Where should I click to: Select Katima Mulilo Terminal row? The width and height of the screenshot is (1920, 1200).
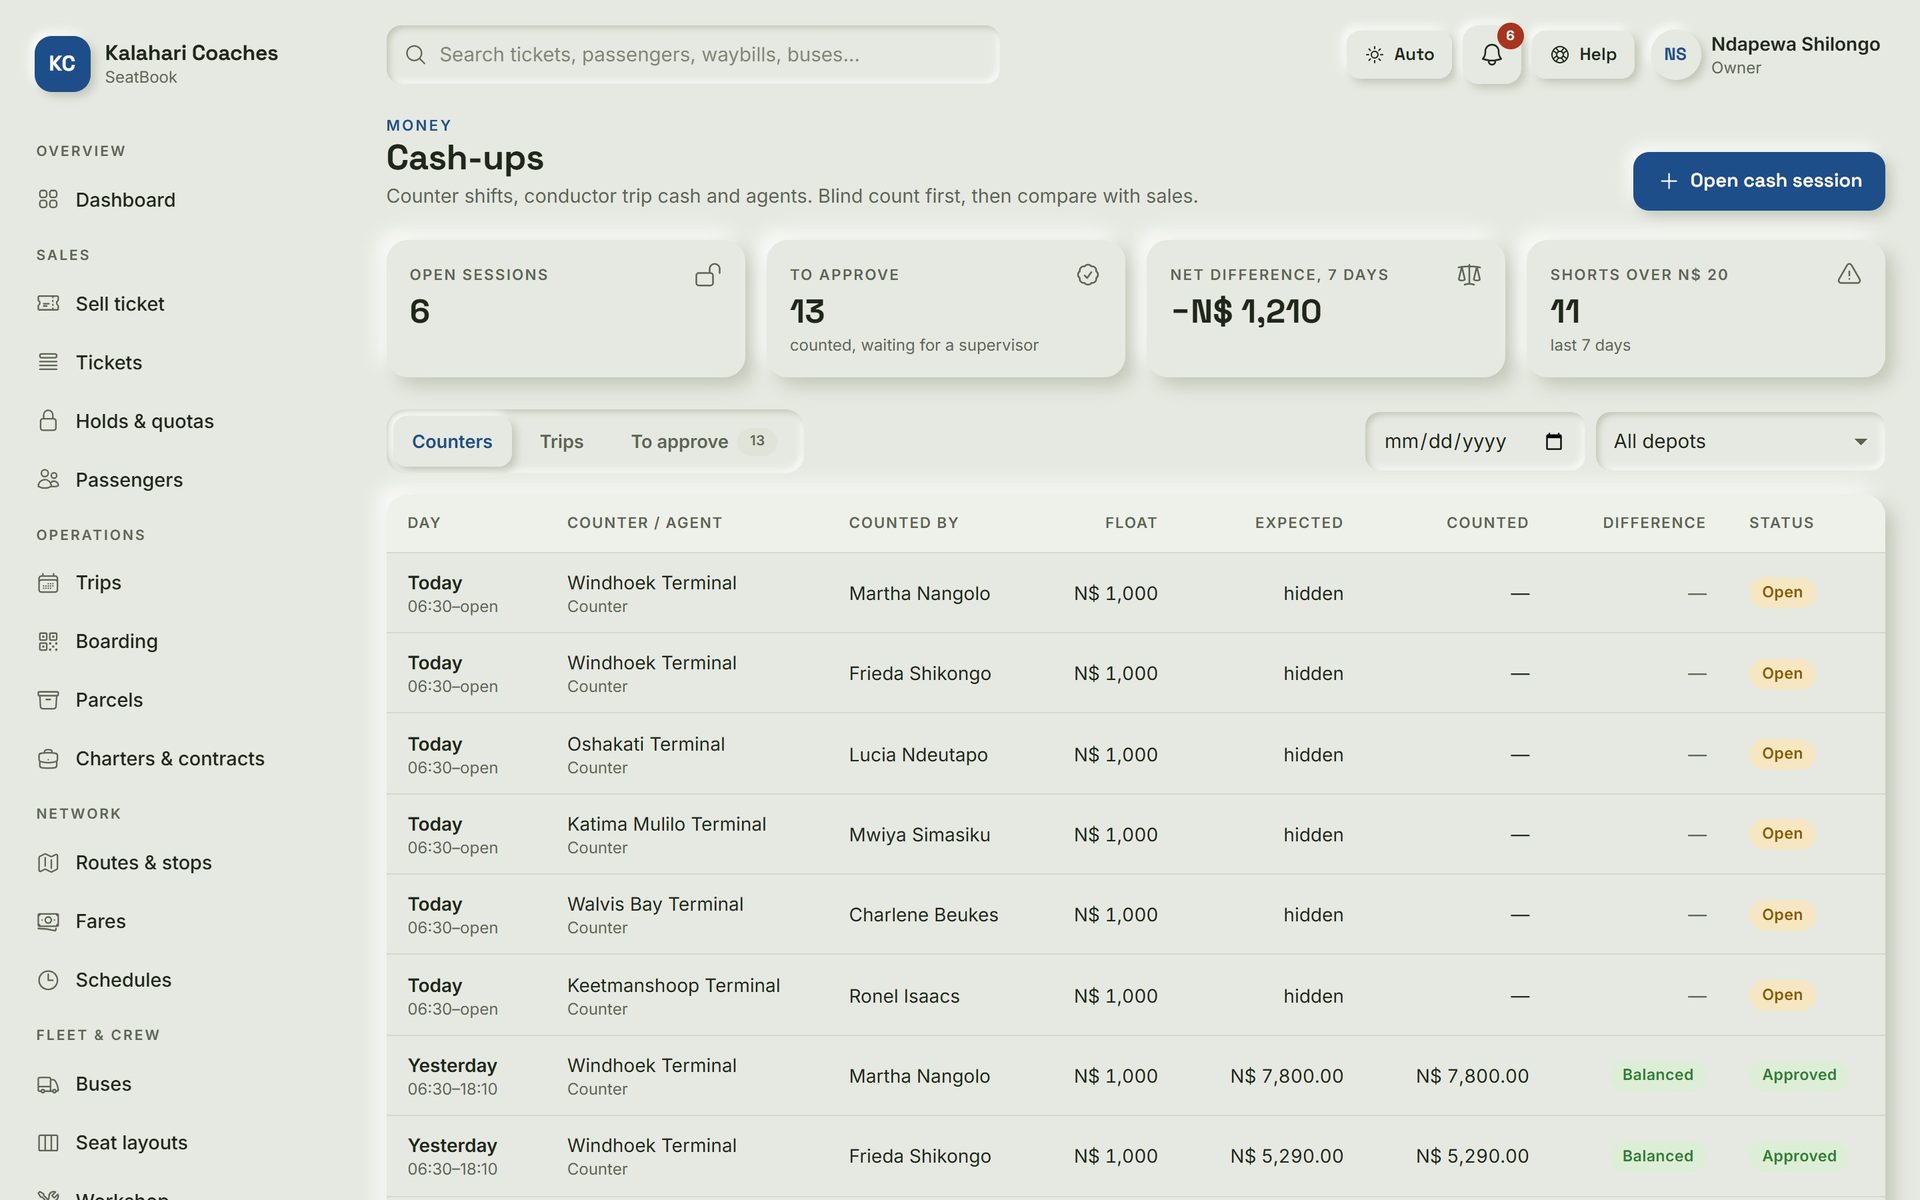click(1135, 834)
